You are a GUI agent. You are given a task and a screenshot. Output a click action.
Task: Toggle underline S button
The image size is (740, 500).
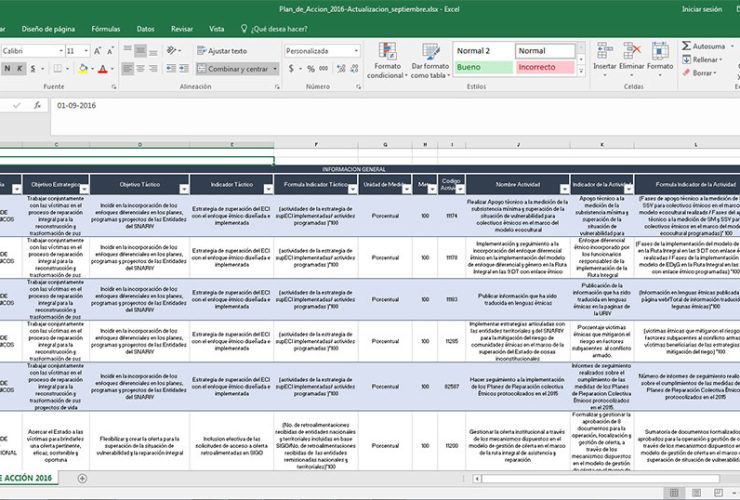pyautogui.click(x=33, y=69)
